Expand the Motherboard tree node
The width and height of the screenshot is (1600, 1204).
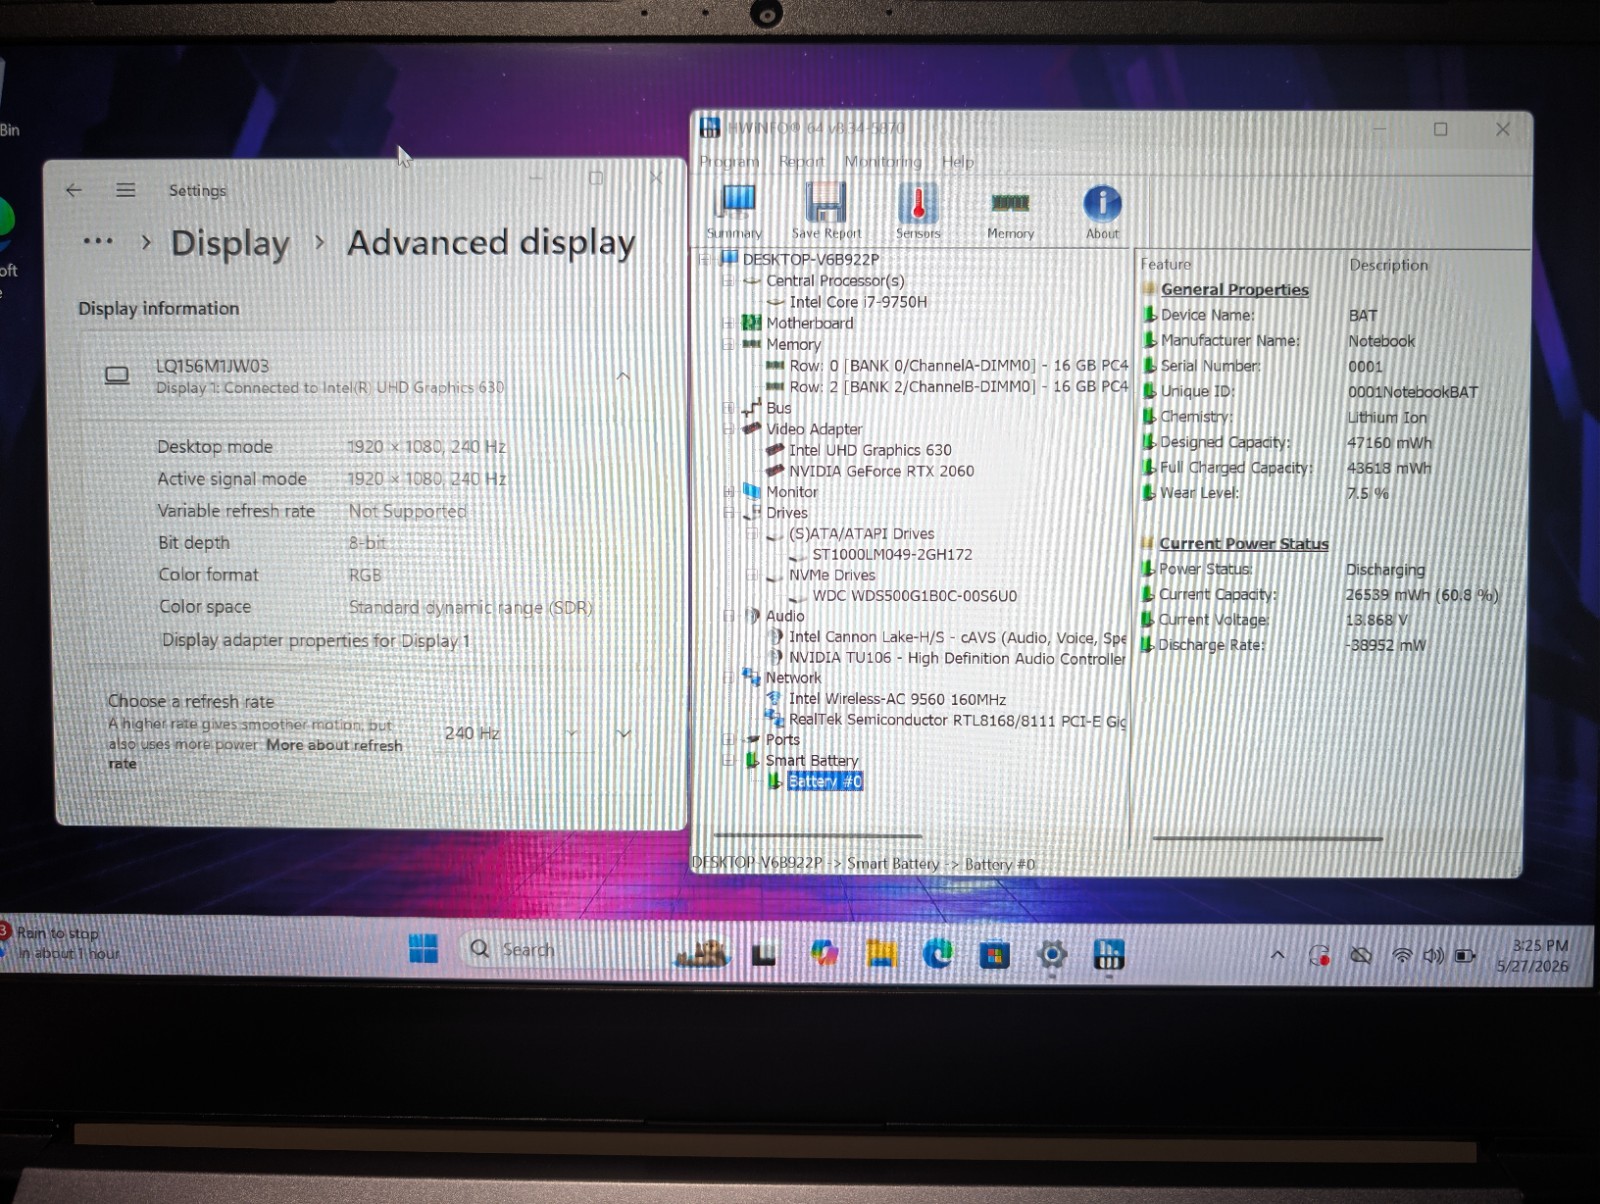click(728, 323)
